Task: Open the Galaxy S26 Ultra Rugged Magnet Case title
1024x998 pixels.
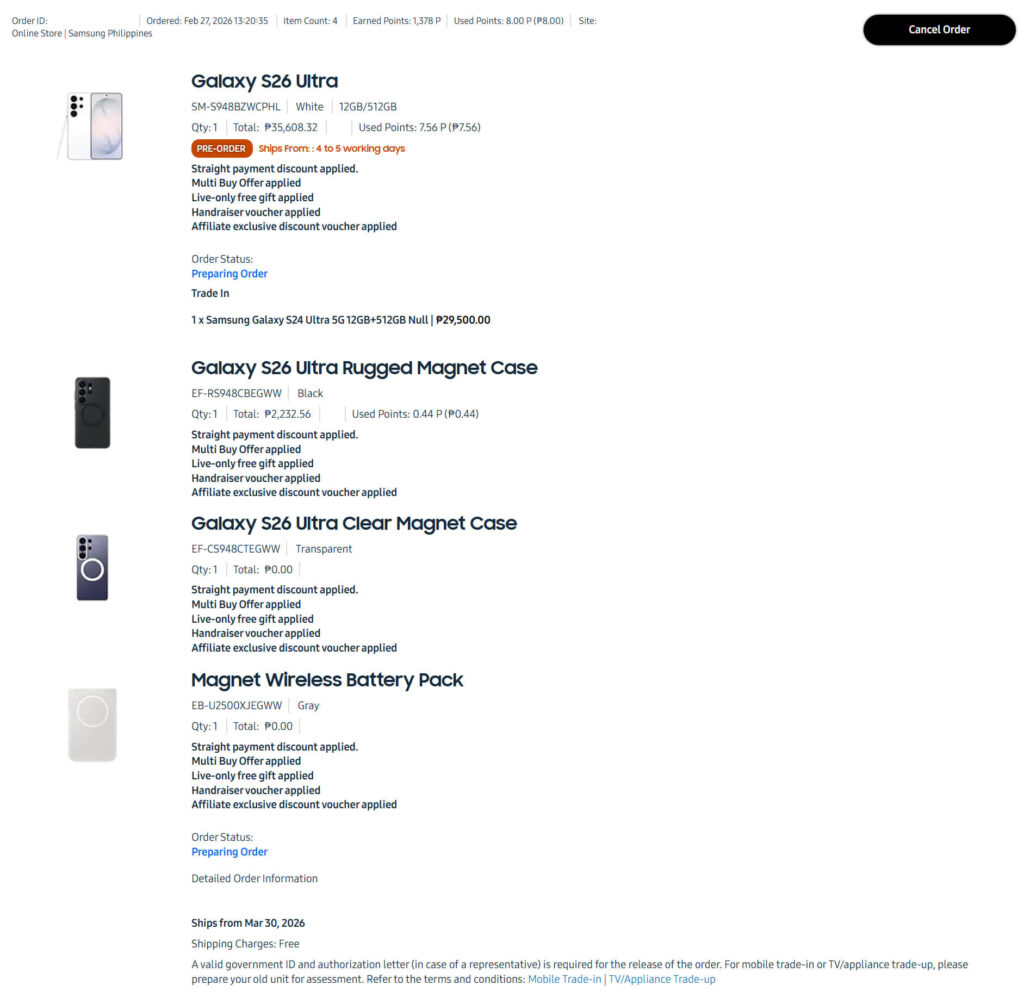Action: [364, 368]
